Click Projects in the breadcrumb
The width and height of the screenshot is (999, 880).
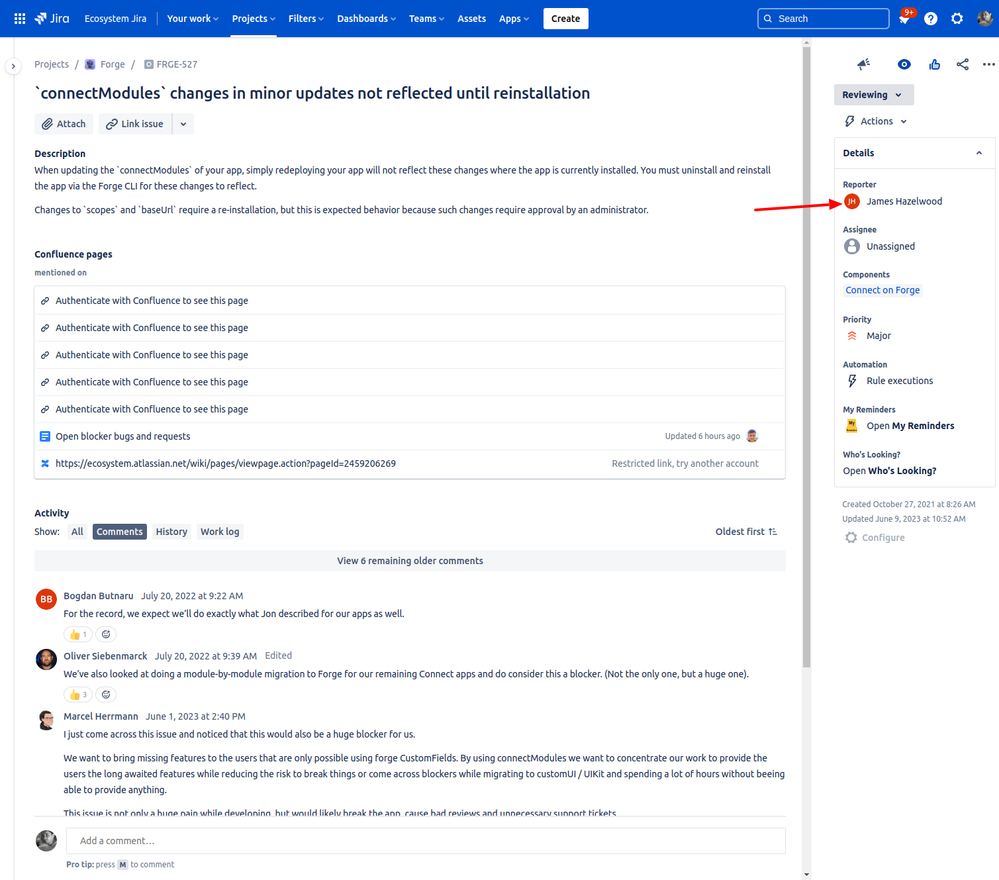(x=52, y=64)
